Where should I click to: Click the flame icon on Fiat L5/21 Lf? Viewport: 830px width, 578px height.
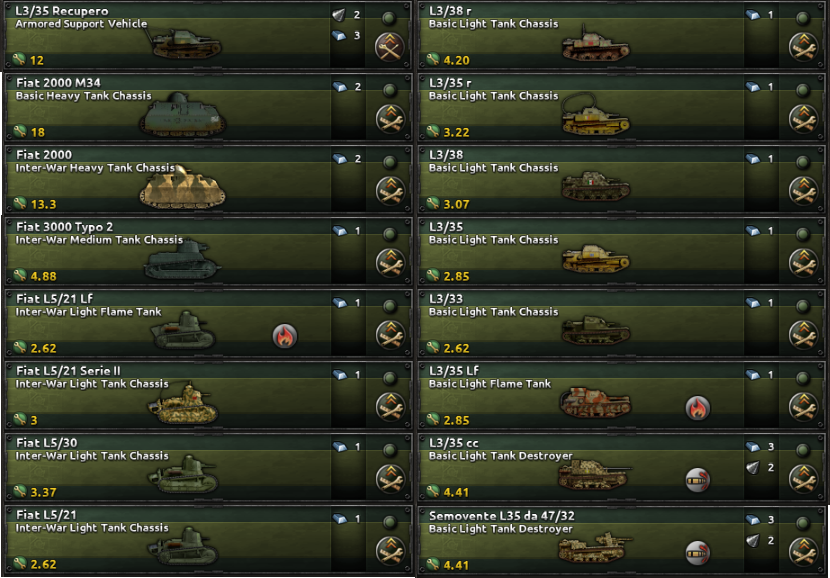pos(285,336)
